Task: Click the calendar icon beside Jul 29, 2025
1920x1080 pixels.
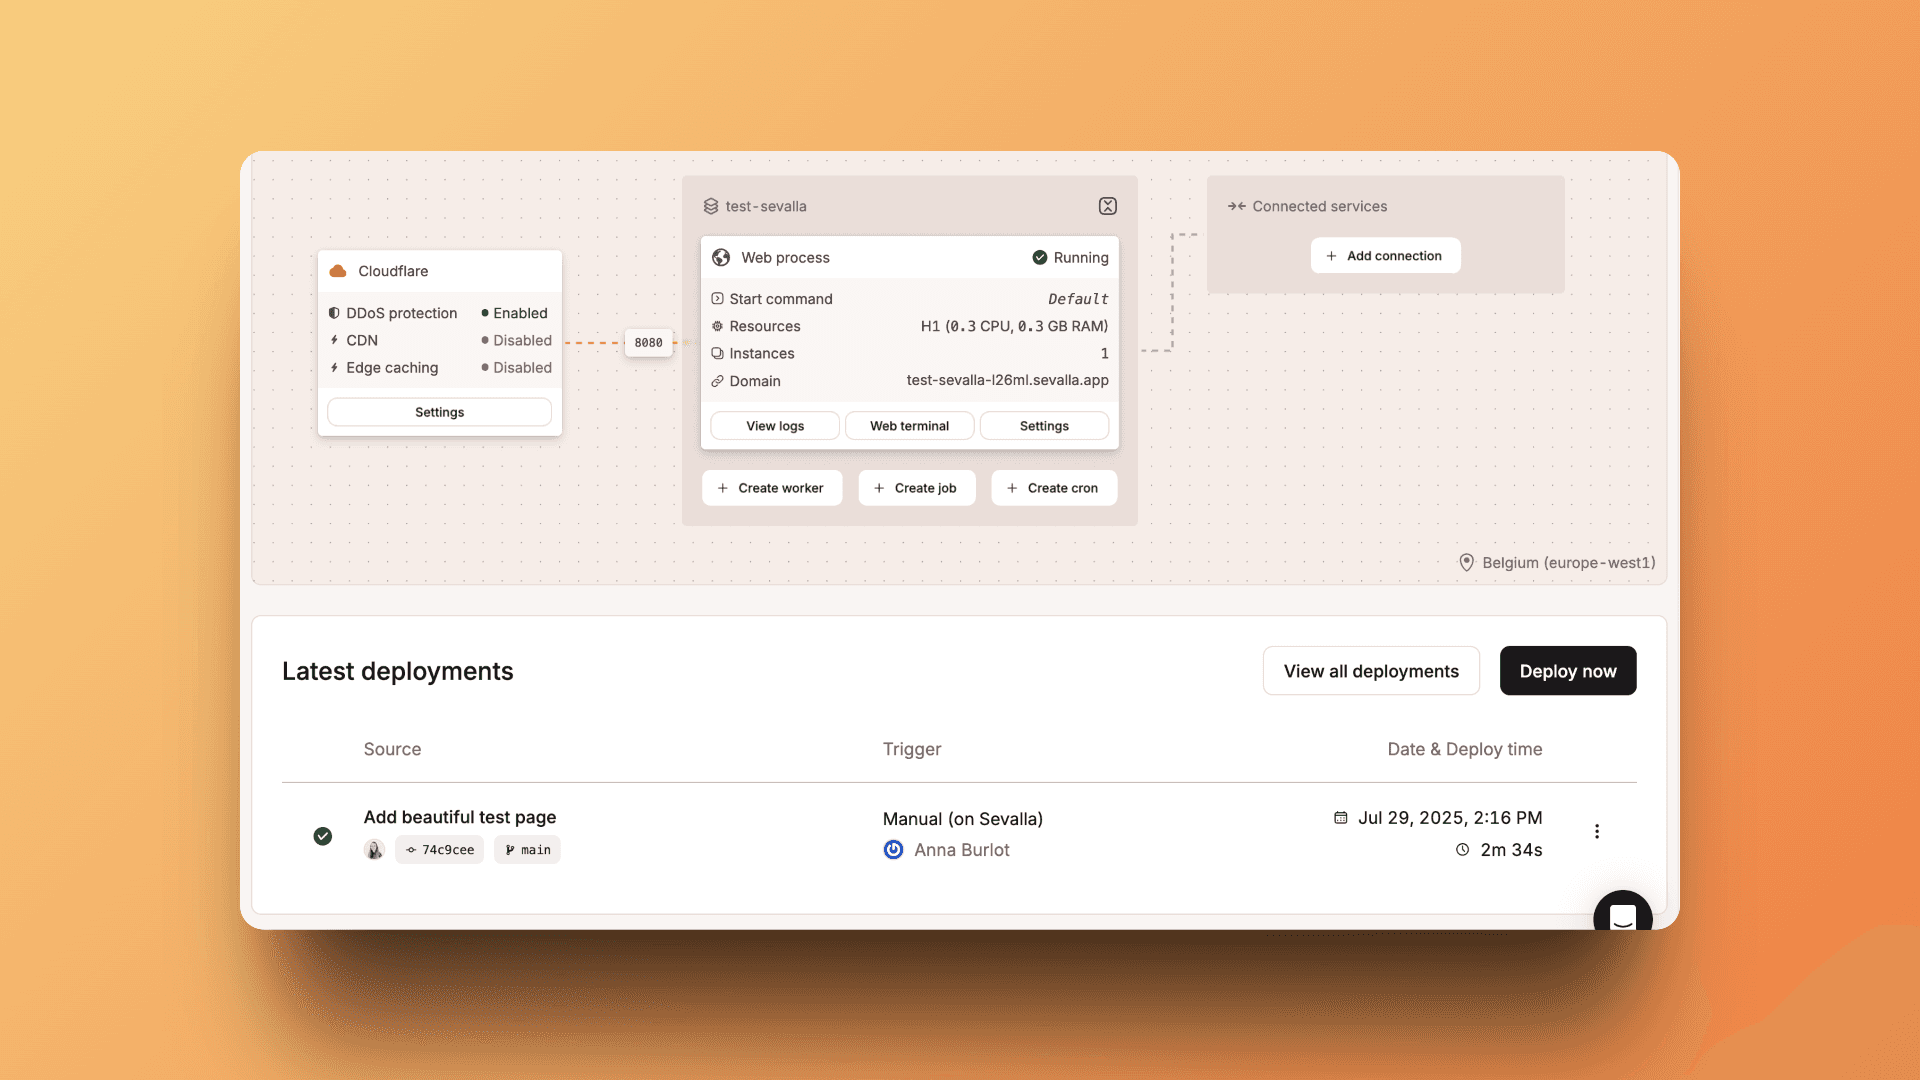Action: (1340, 818)
